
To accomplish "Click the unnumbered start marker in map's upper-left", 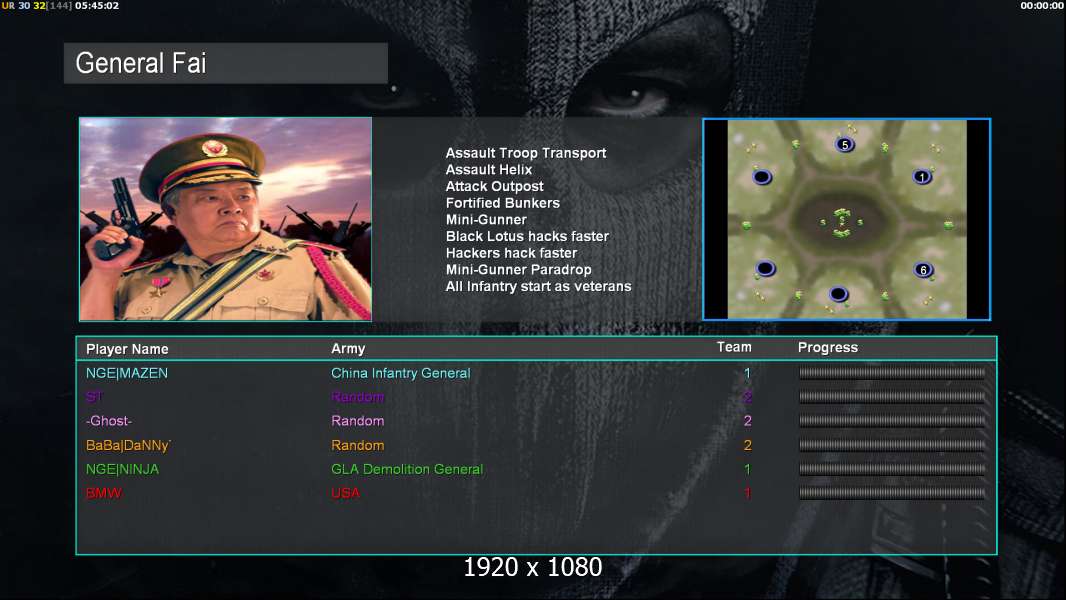I will [x=762, y=177].
